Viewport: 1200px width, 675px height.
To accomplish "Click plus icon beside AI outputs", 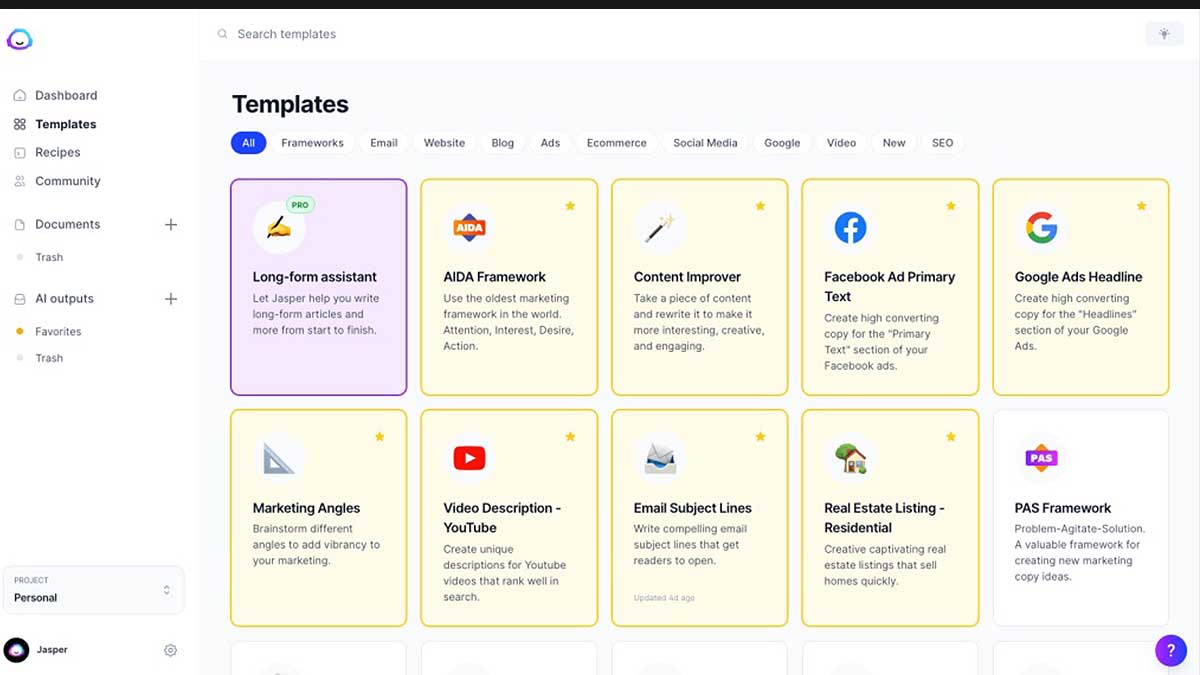I will (171, 299).
